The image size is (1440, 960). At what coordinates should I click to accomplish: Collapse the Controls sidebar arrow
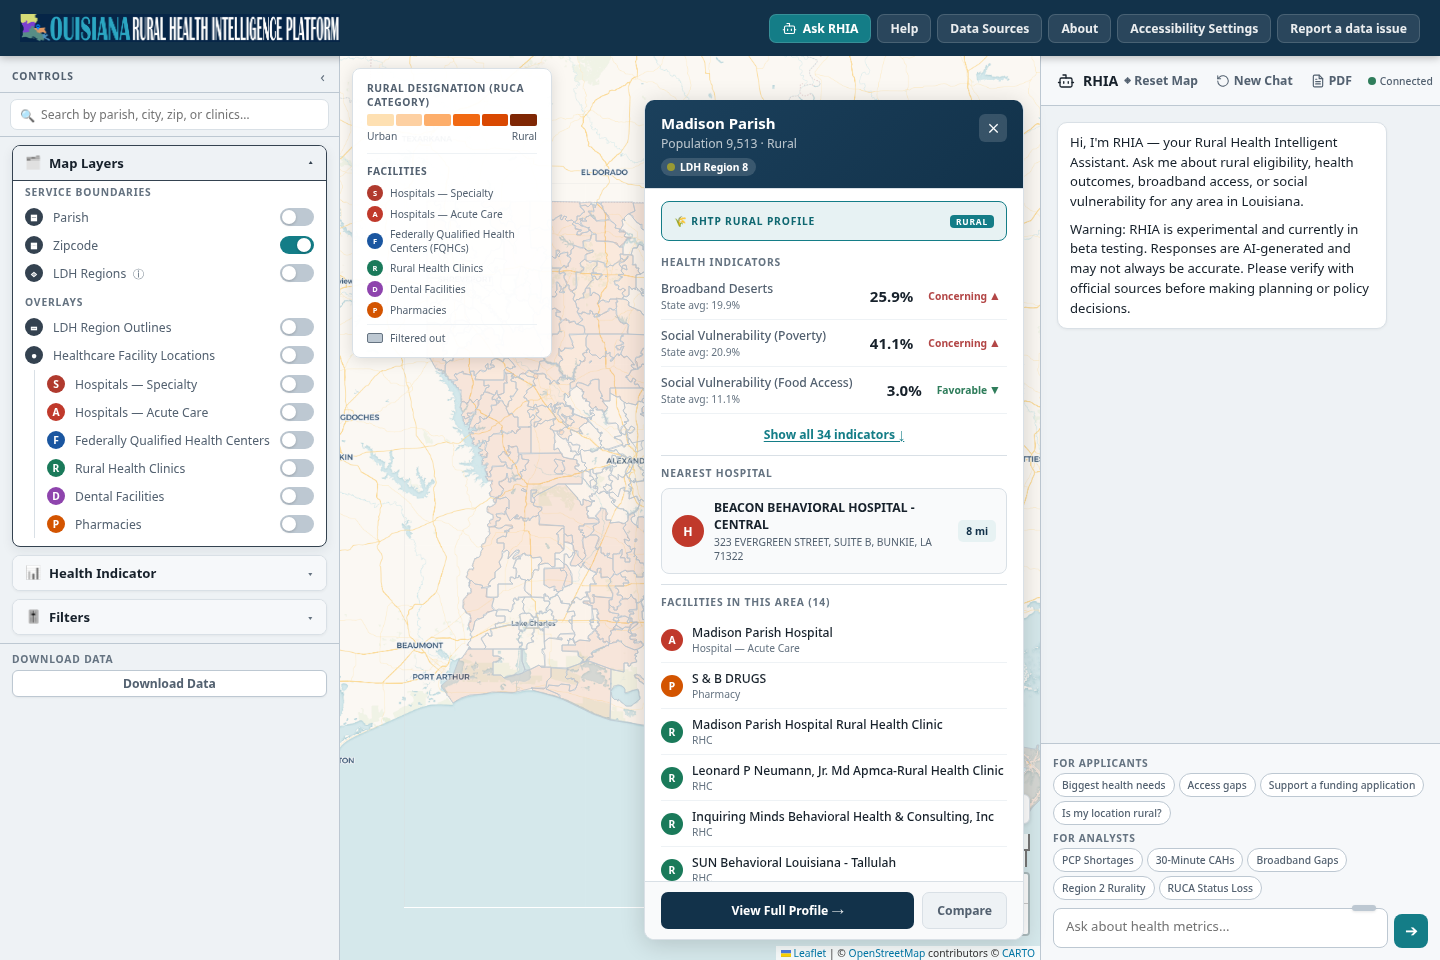point(322,77)
